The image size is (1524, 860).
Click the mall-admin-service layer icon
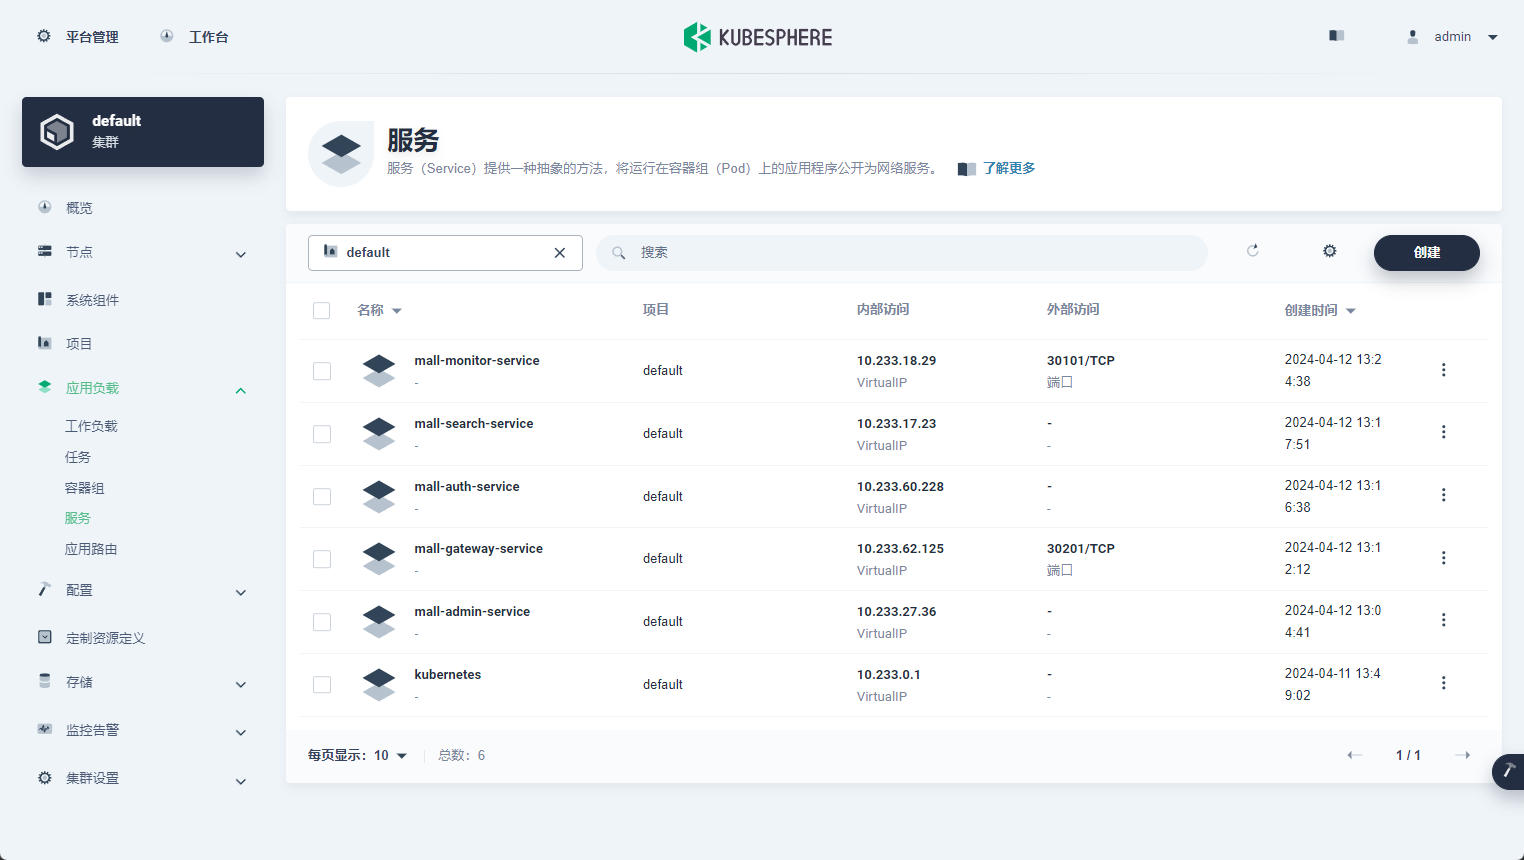click(x=379, y=622)
